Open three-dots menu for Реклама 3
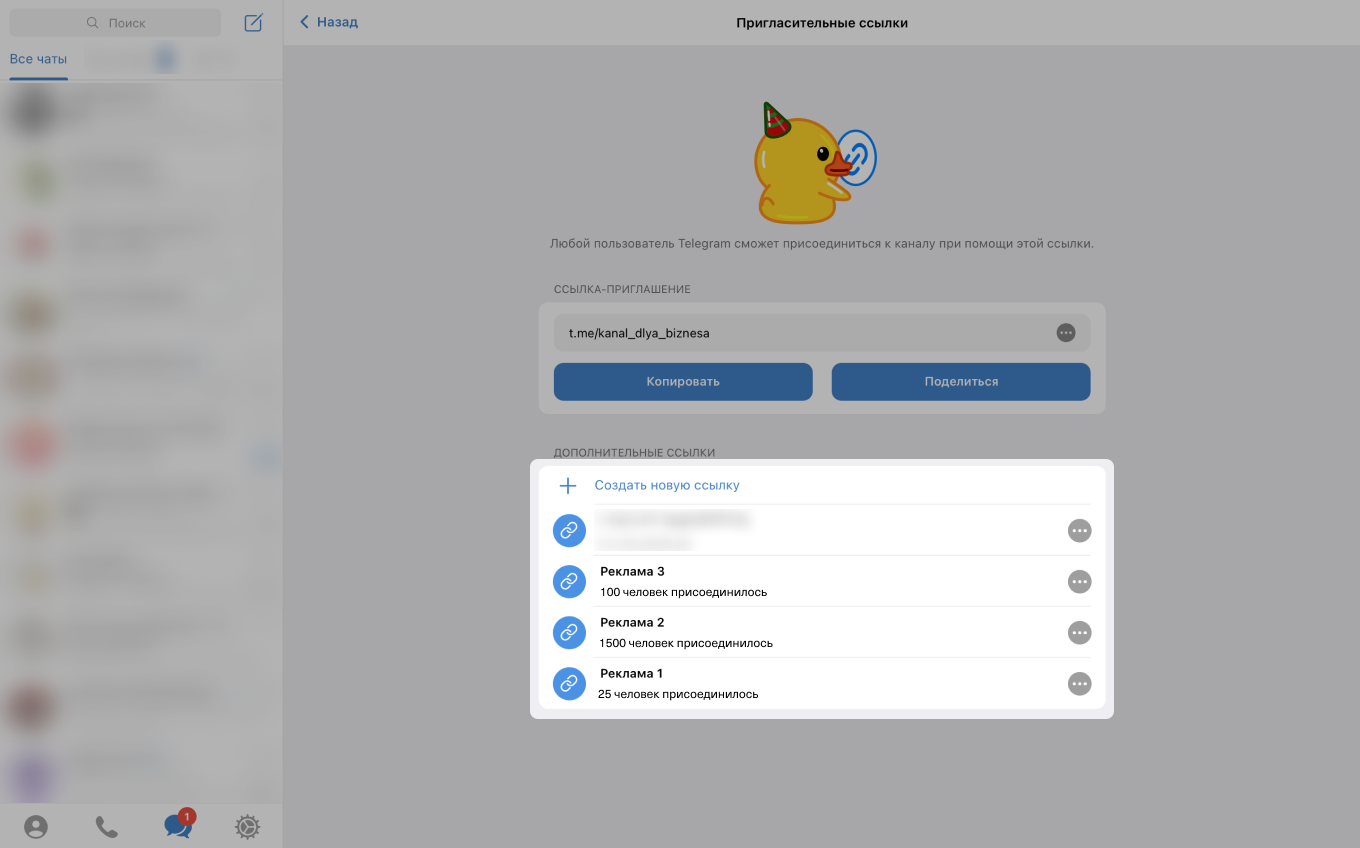The image size is (1360, 848). click(x=1079, y=581)
